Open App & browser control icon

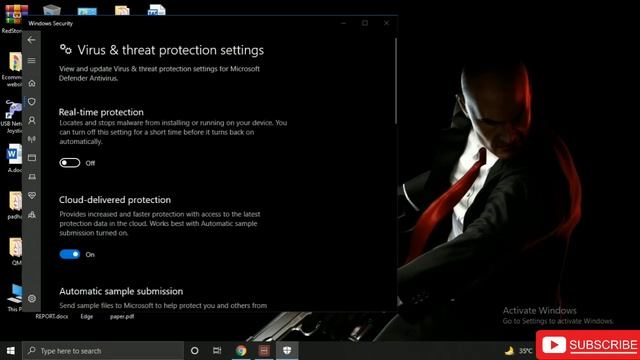tap(31, 158)
